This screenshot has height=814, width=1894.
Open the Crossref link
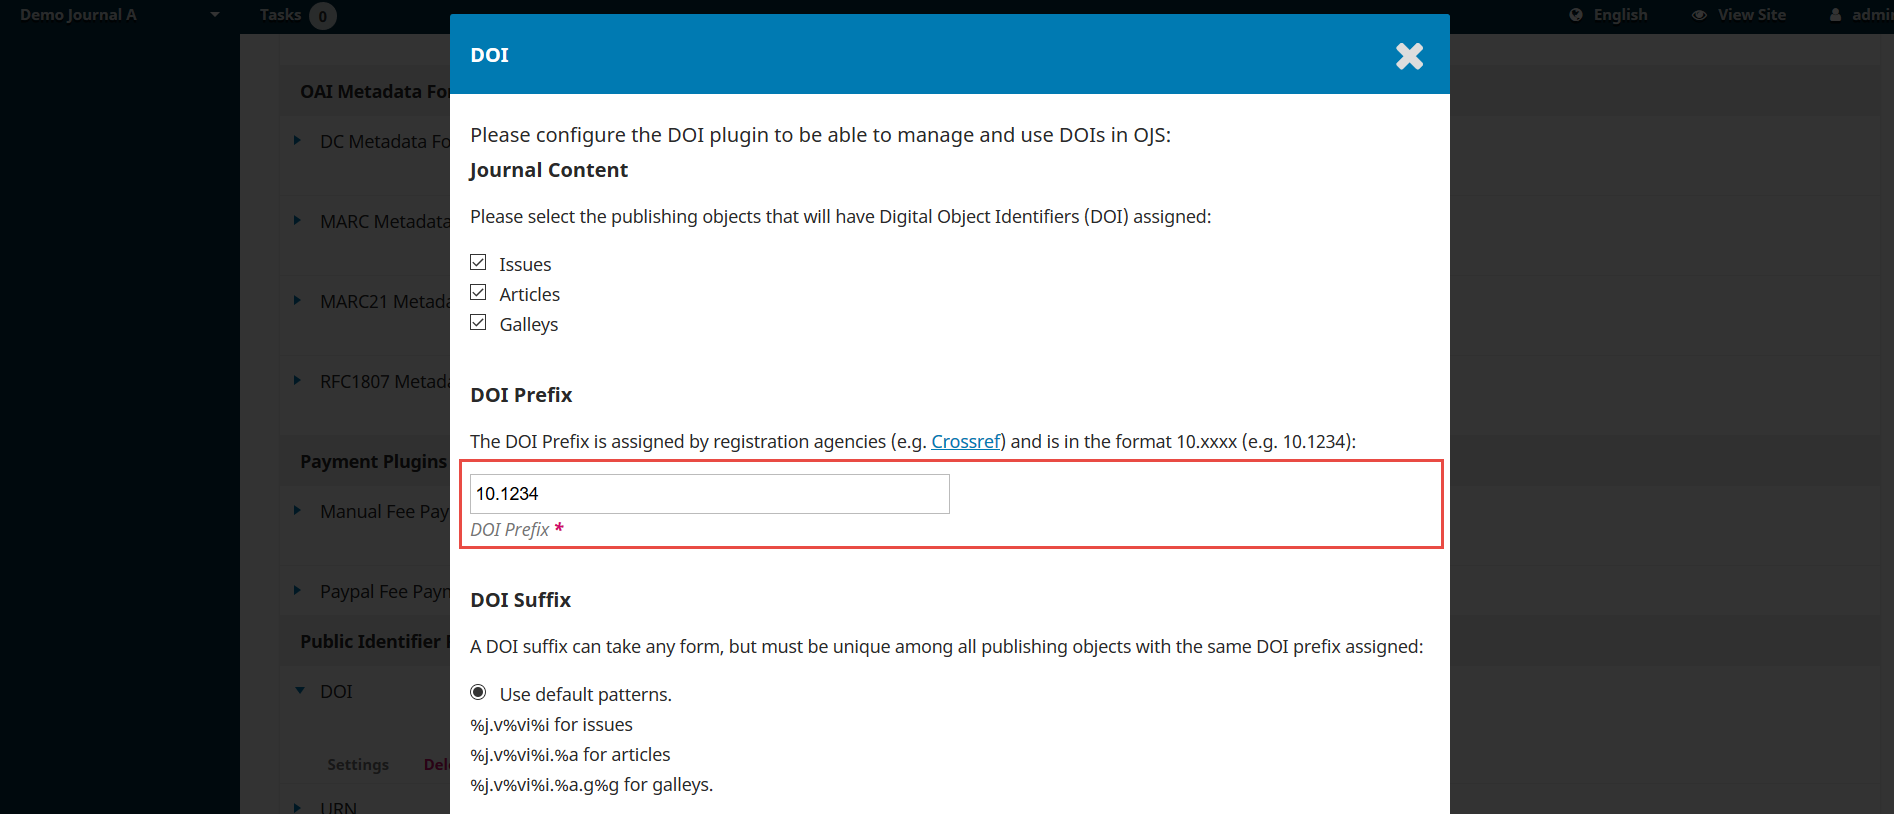click(966, 441)
